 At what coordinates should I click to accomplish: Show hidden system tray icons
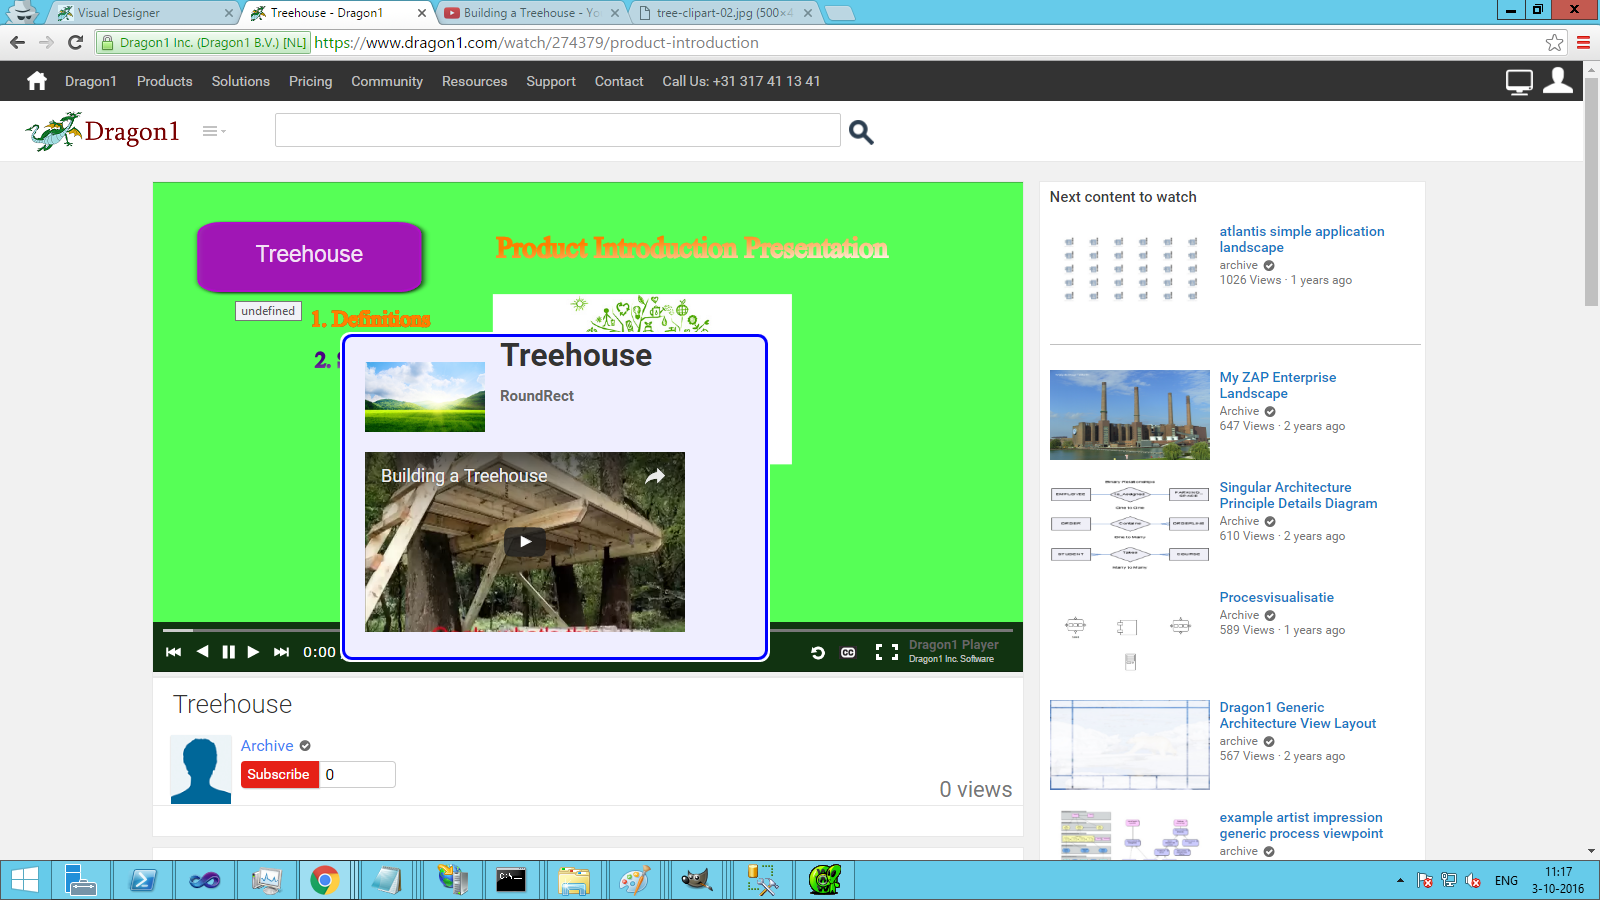point(1400,881)
